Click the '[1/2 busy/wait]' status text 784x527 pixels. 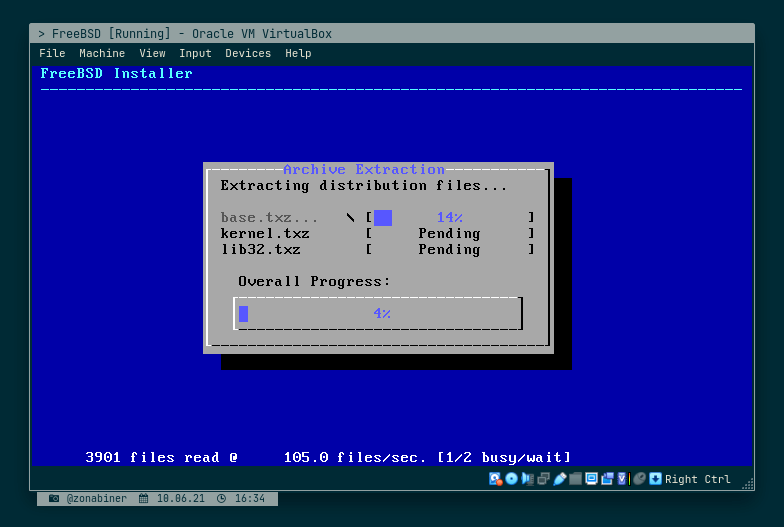pos(504,458)
